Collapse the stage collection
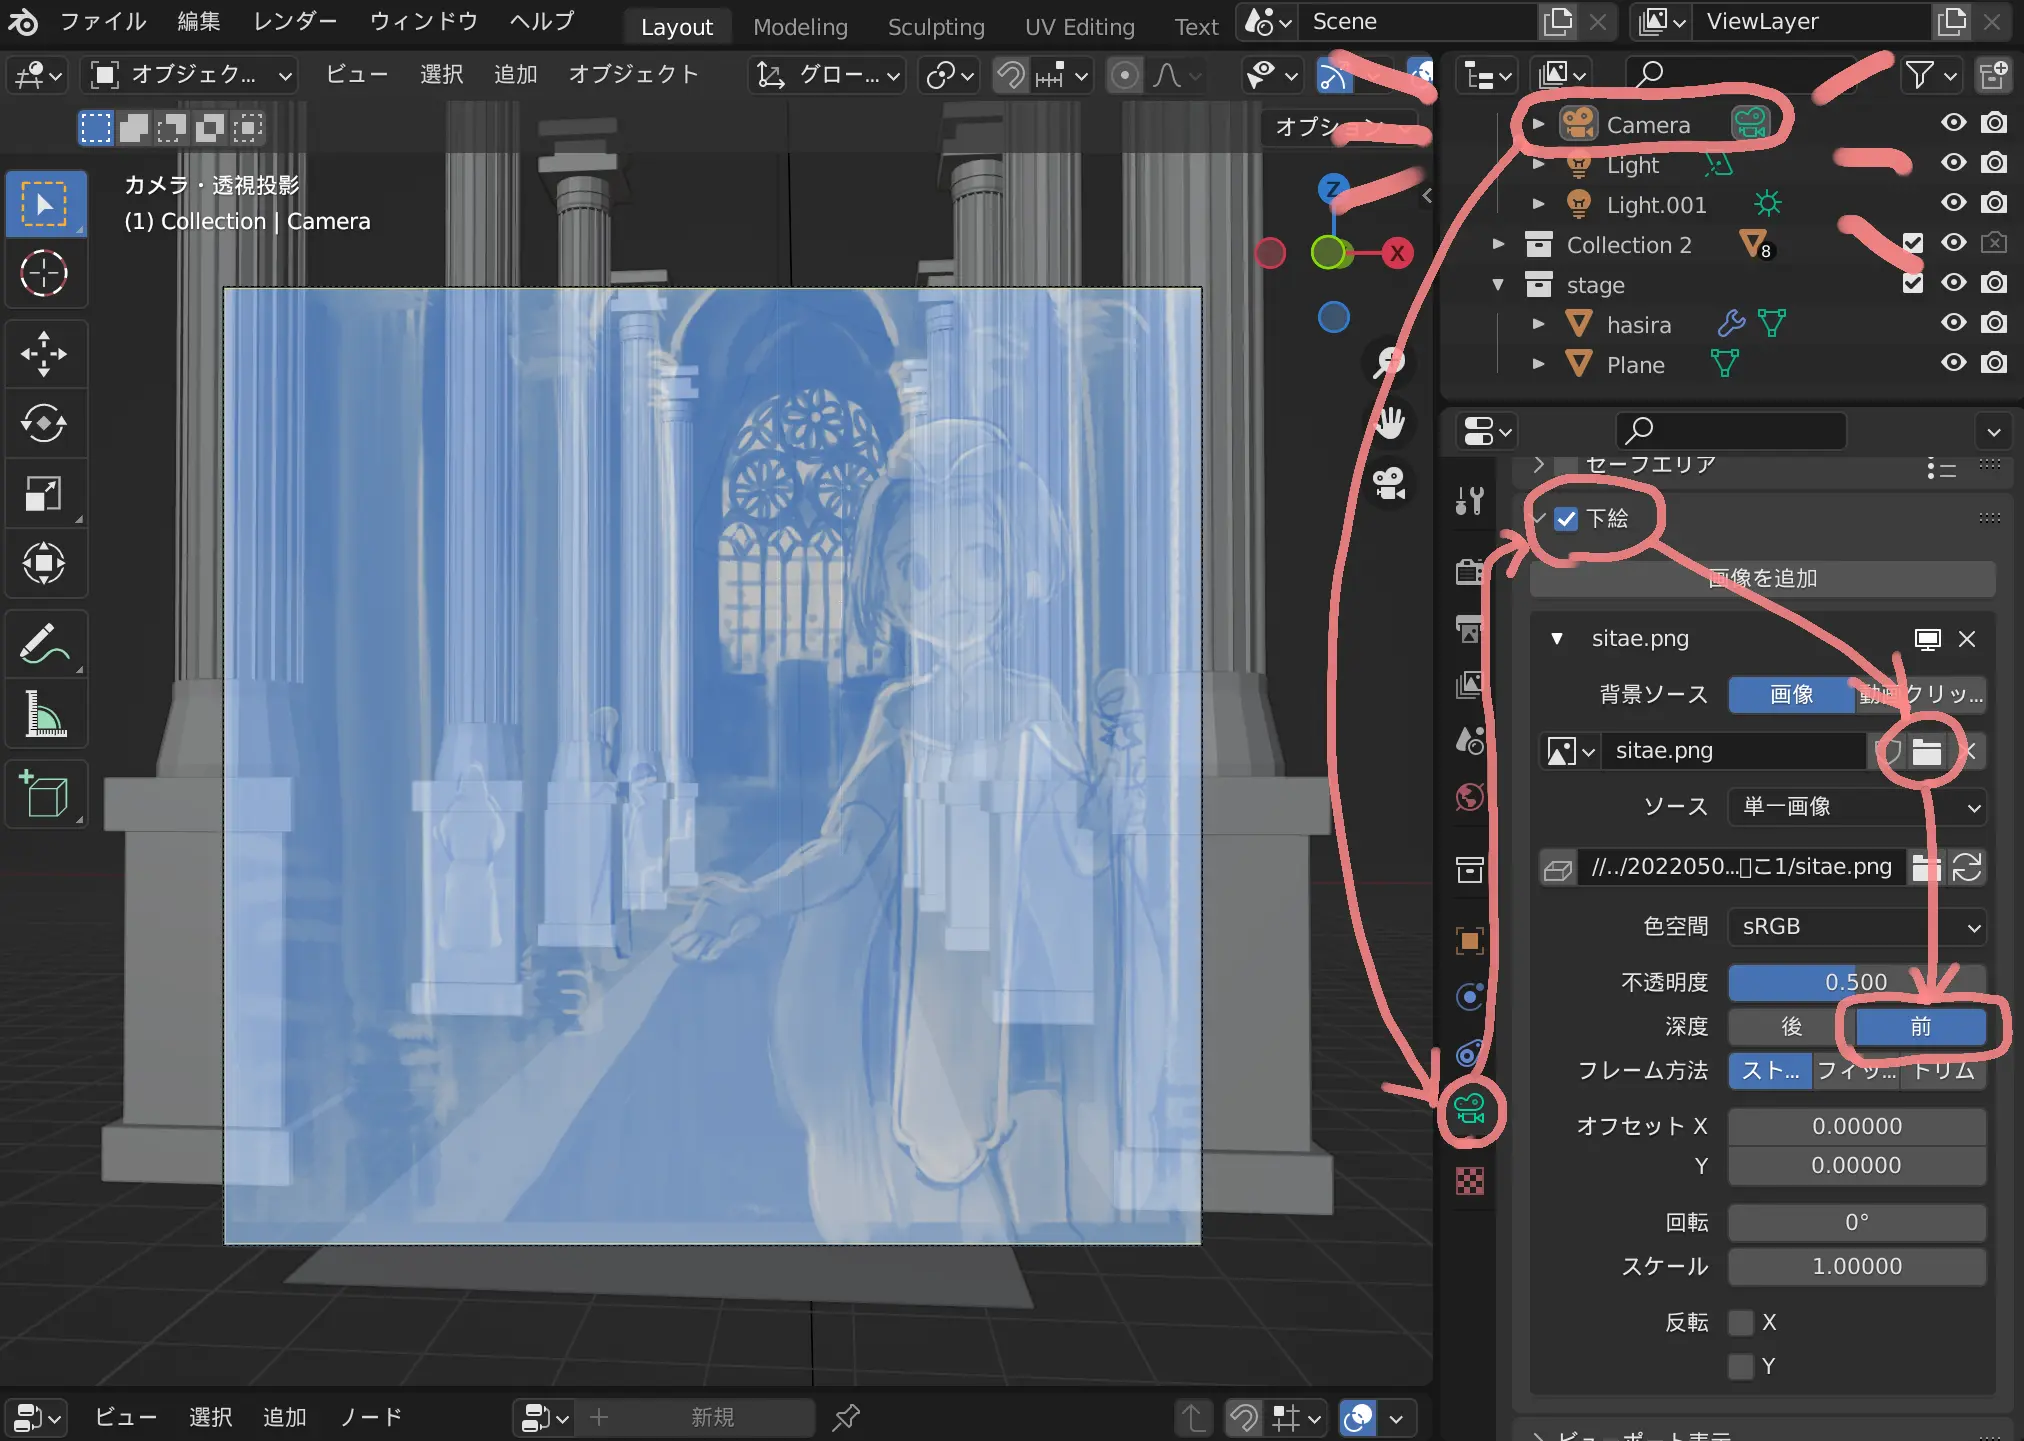The width and height of the screenshot is (2024, 1441). (1498, 284)
